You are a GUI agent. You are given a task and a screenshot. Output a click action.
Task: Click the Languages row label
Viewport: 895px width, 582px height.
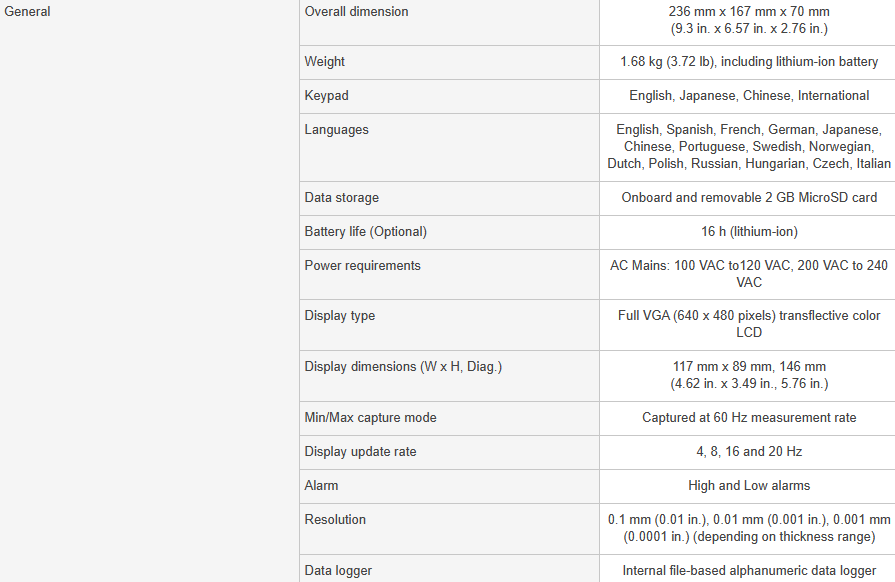(336, 130)
